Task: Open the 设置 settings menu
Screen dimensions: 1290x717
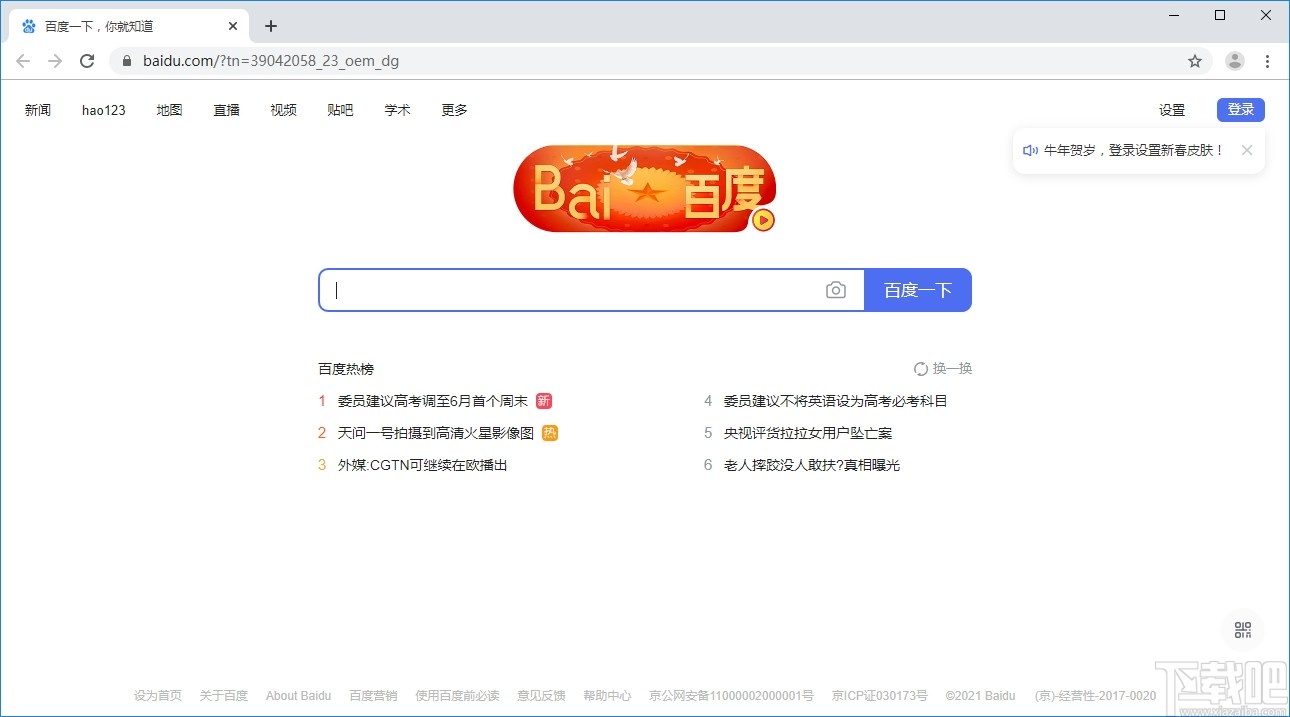Action: point(1171,110)
